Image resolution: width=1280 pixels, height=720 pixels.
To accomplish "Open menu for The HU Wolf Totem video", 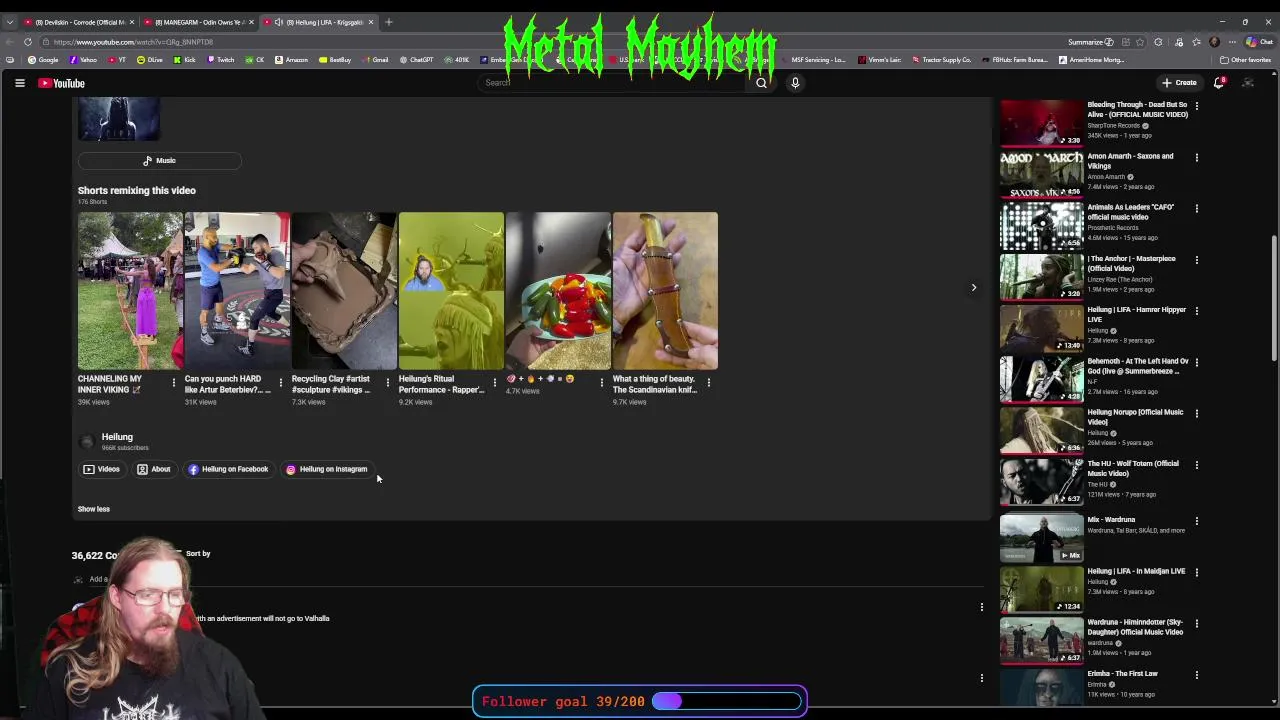I will coord(1196,465).
